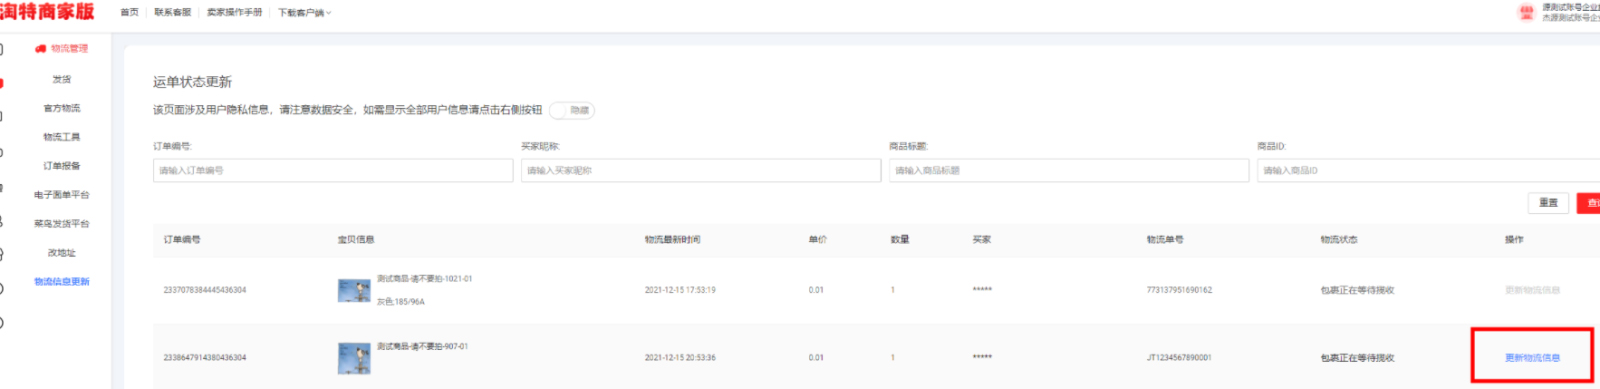Viewport: 1600px width, 389px height.
Task: Toggle the 隐藏 privacy switch
Action: 572,110
